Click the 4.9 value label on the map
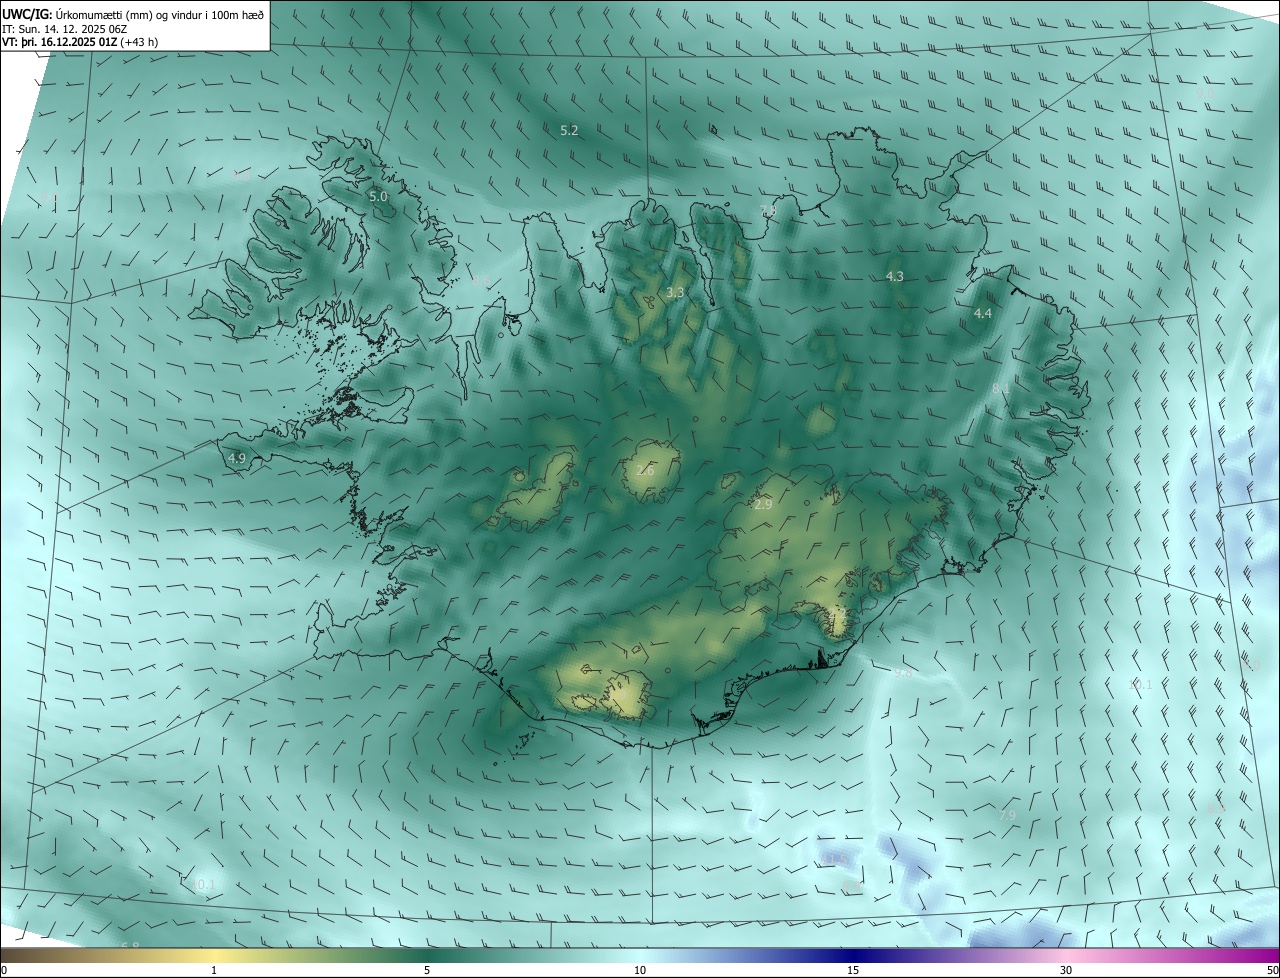The image size is (1280, 978). pyautogui.click(x=237, y=459)
